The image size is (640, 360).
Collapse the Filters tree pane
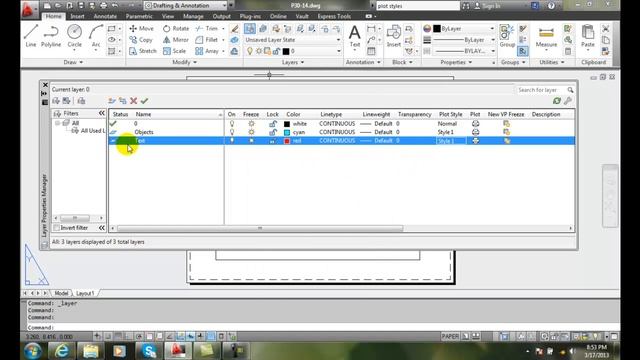coord(102,113)
